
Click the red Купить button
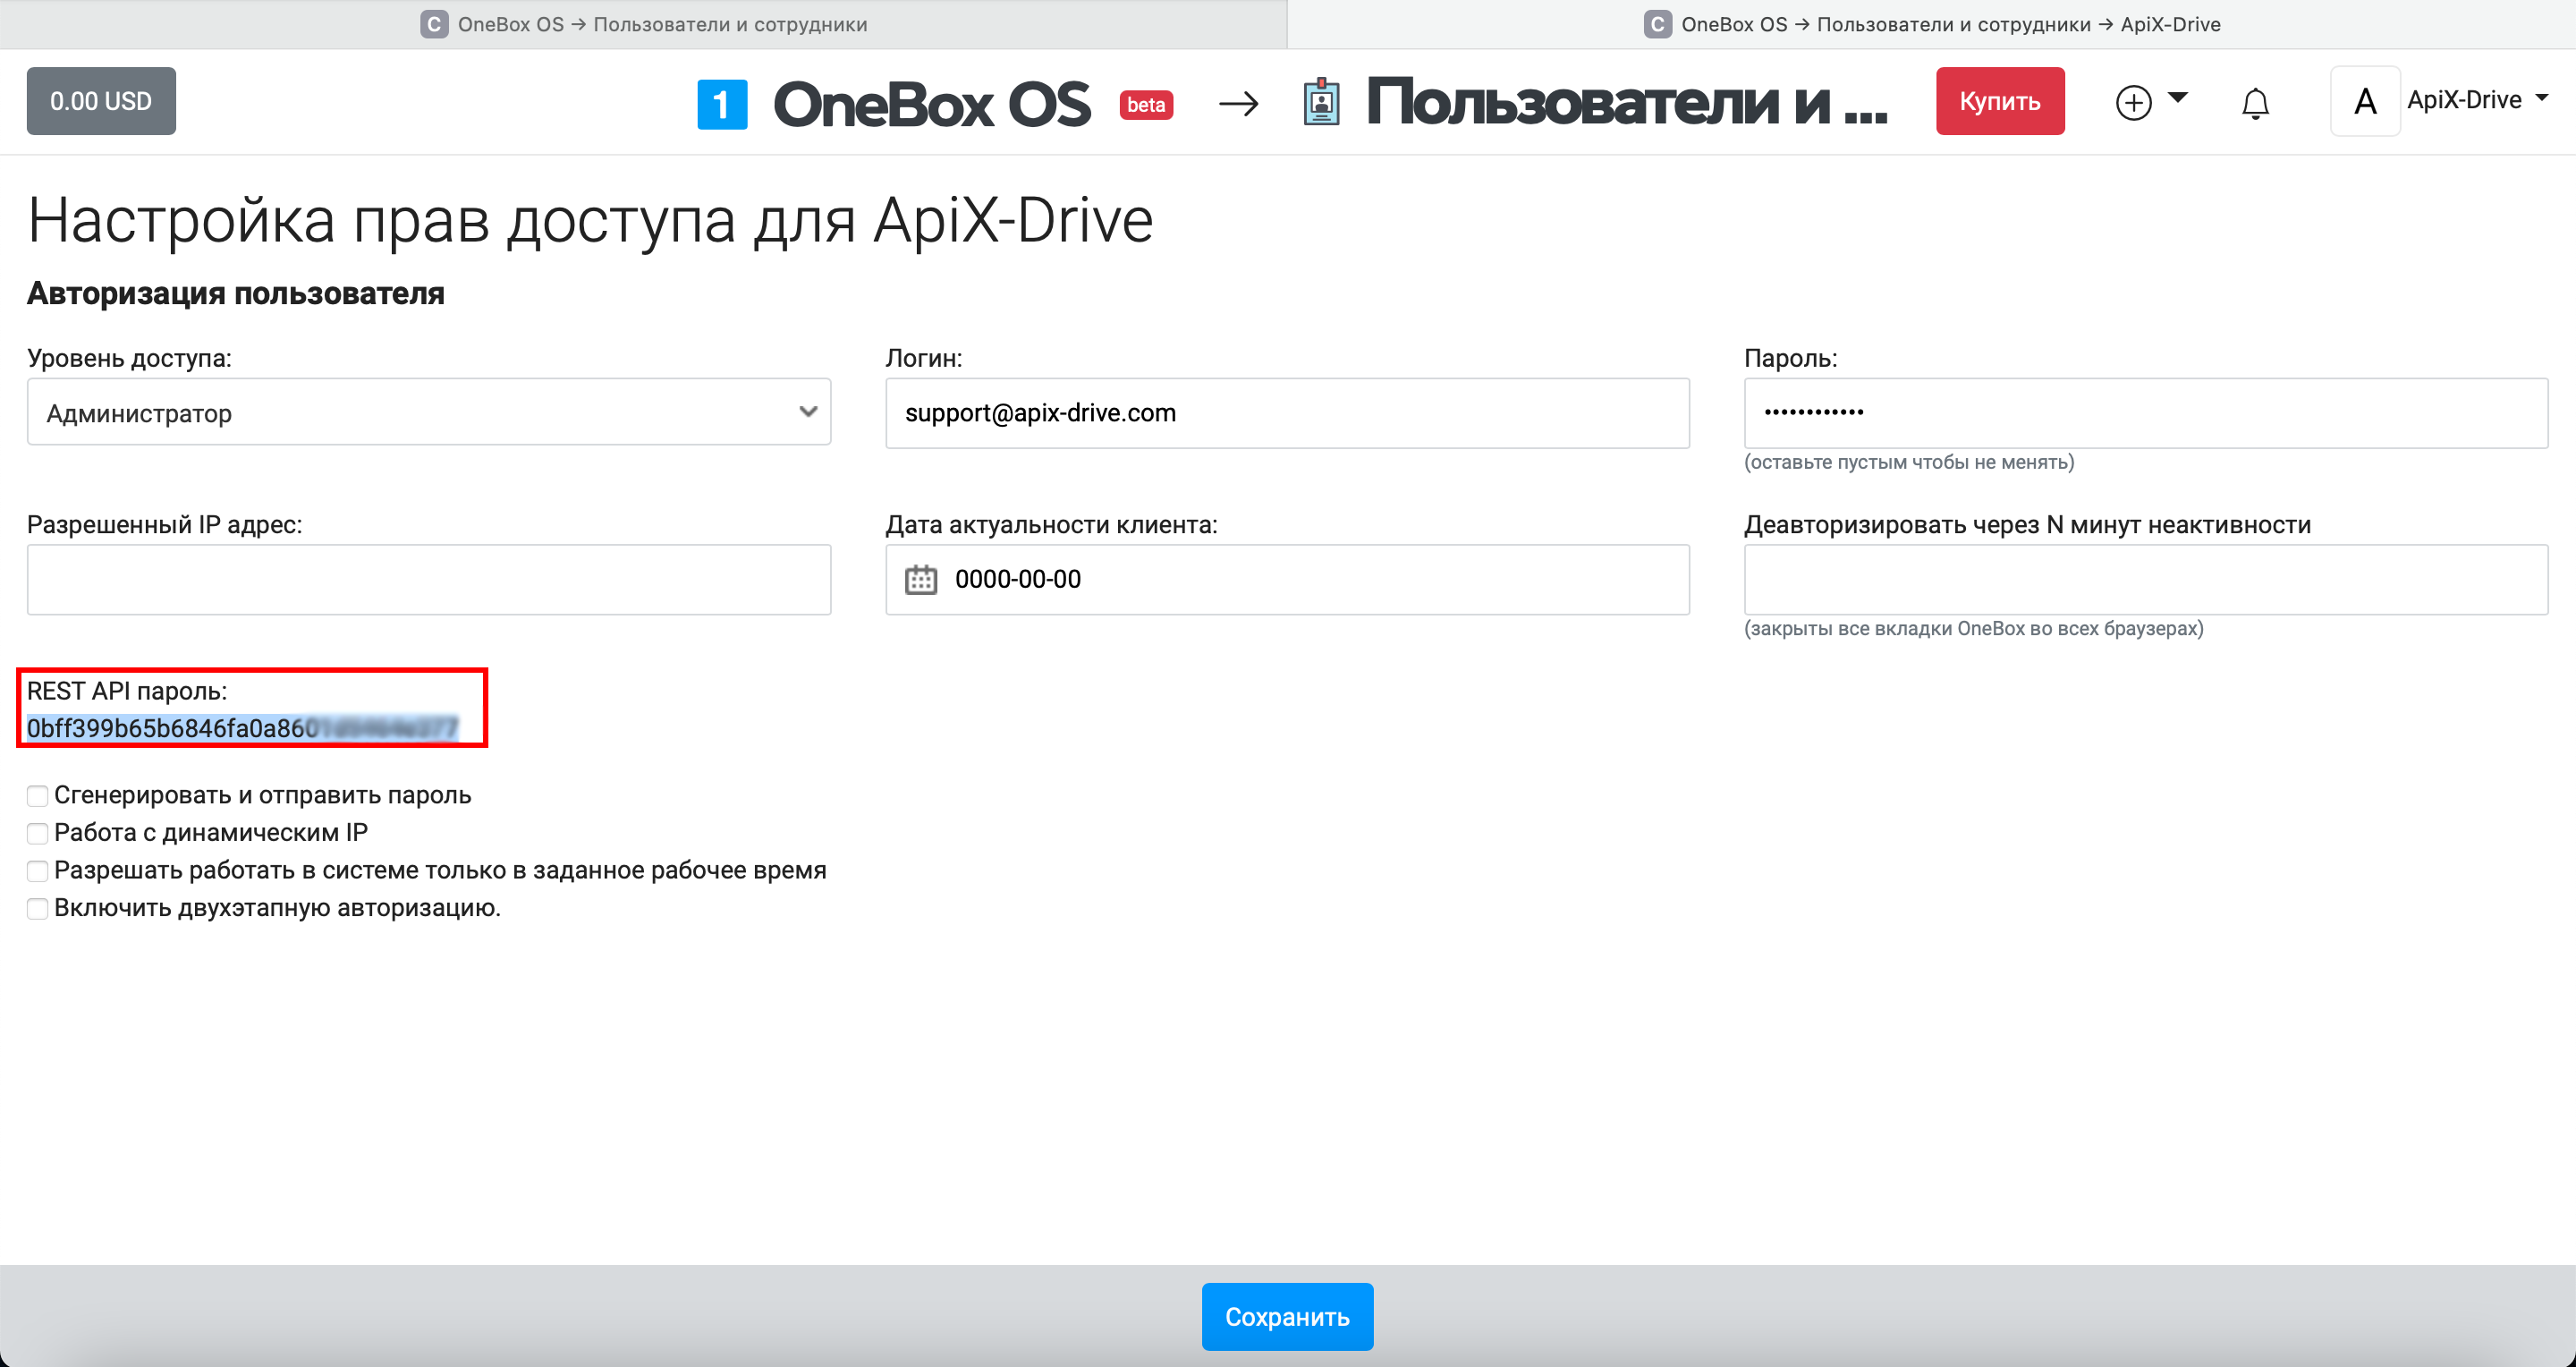[x=2000, y=101]
